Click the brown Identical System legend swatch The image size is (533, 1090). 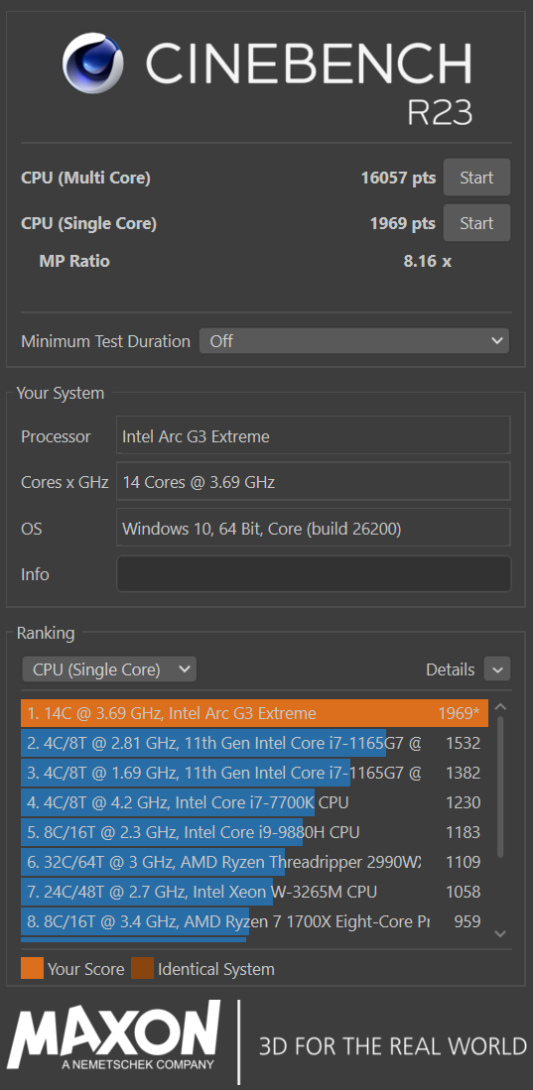[x=142, y=968]
